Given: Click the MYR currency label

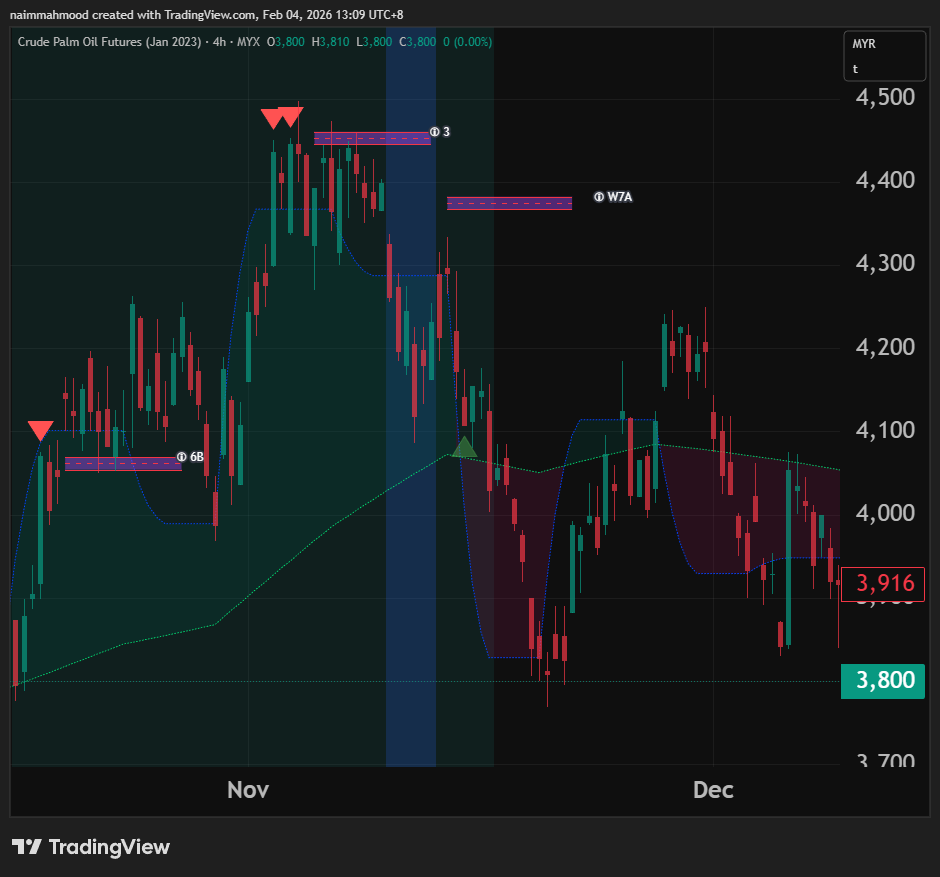Looking at the screenshot, I should [x=863, y=45].
